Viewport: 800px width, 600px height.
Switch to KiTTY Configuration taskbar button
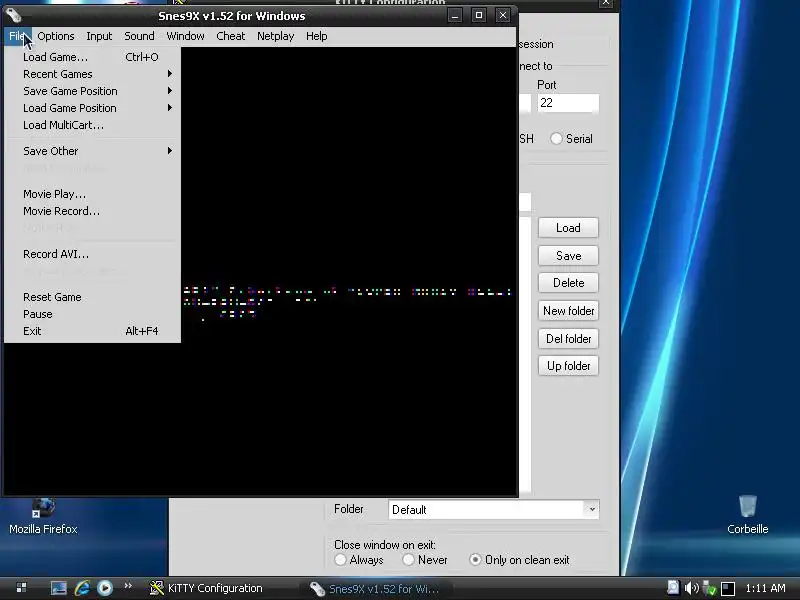click(x=206, y=588)
